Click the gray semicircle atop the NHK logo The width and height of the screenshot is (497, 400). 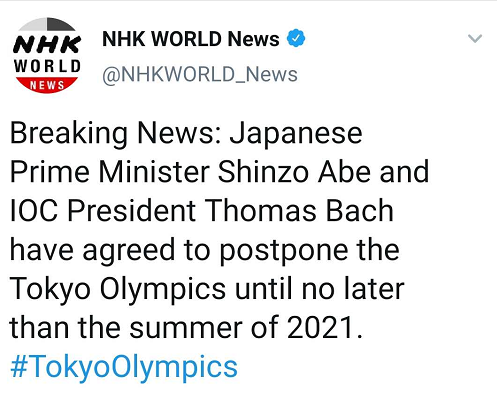(x=47, y=24)
